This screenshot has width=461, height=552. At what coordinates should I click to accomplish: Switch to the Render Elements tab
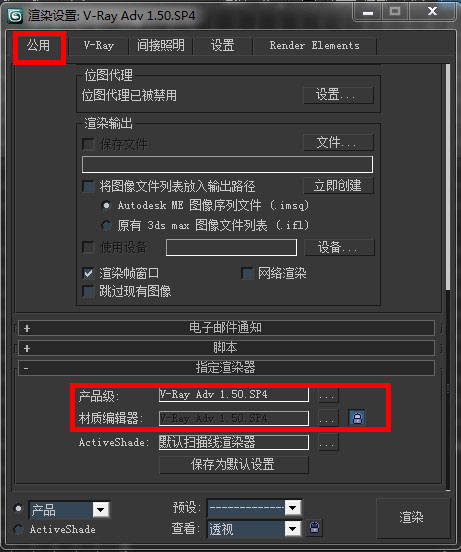coord(315,45)
